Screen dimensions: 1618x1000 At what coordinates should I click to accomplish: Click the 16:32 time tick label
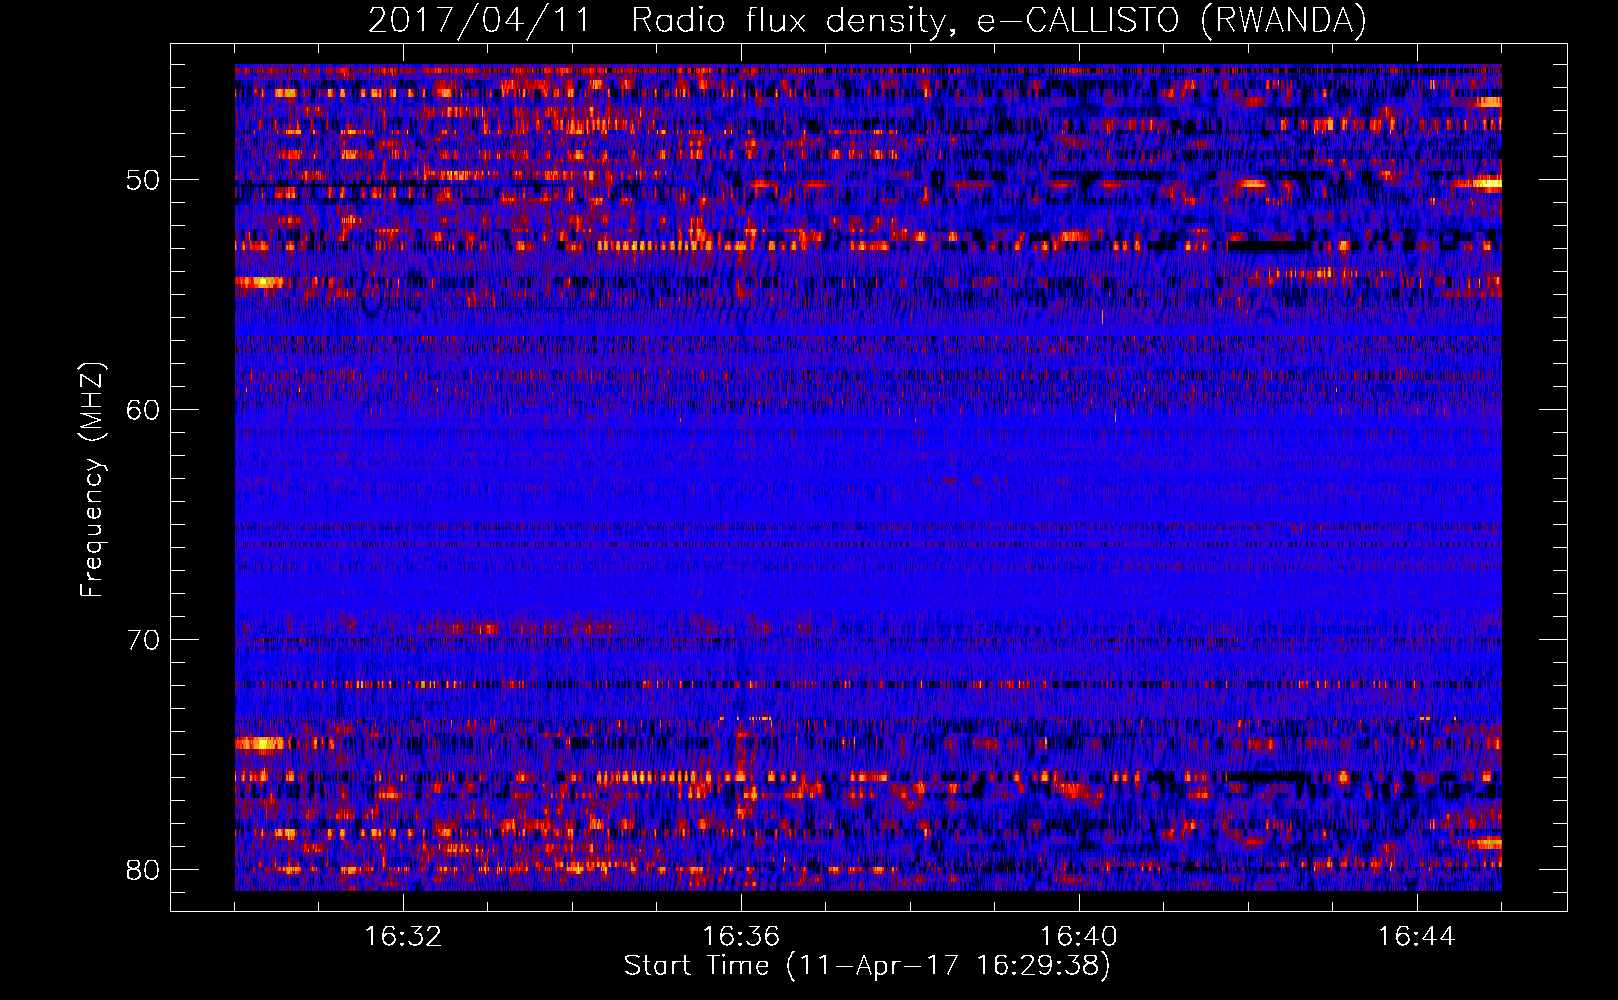pyautogui.click(x=403, y=937)
